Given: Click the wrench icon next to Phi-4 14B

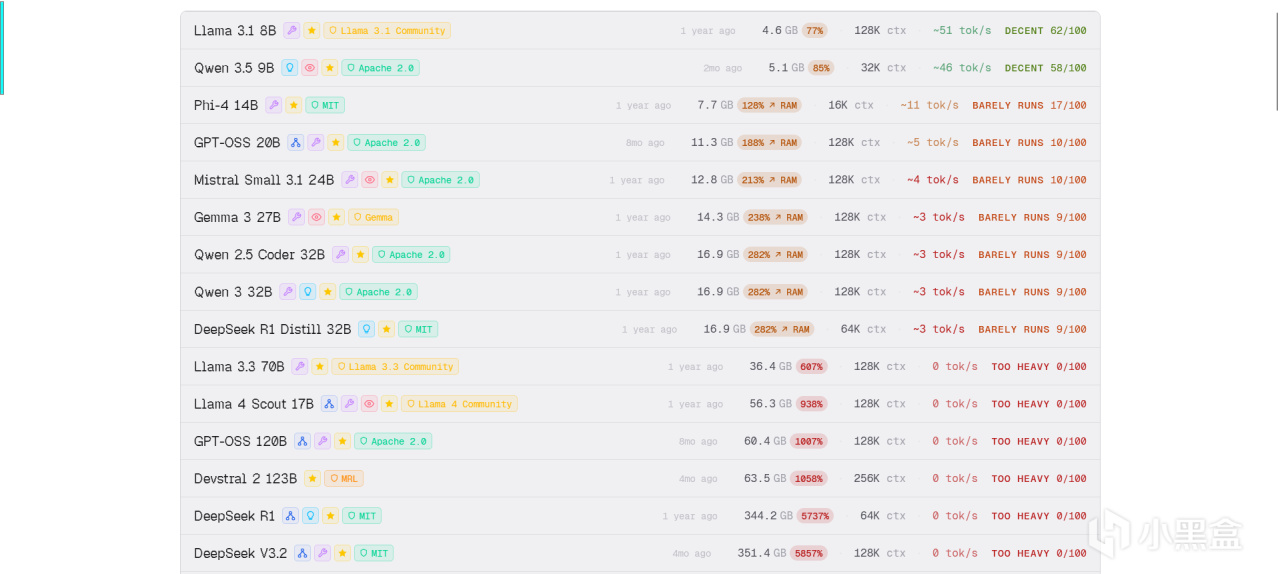Looking at the screenshot, I should tap(274, 105).
